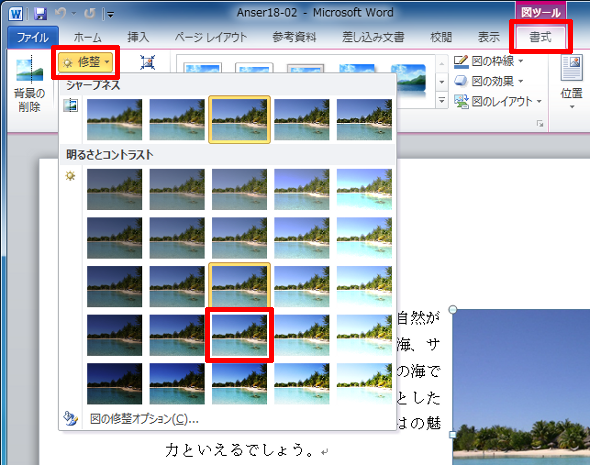The image size is (590, 465).
Task: Click the Redo icon
Action: (x=90, y=14)
